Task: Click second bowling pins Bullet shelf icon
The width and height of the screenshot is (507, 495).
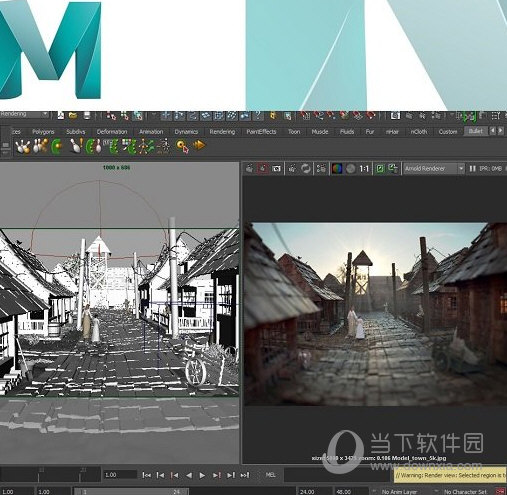Action: (x=40, y=146)
